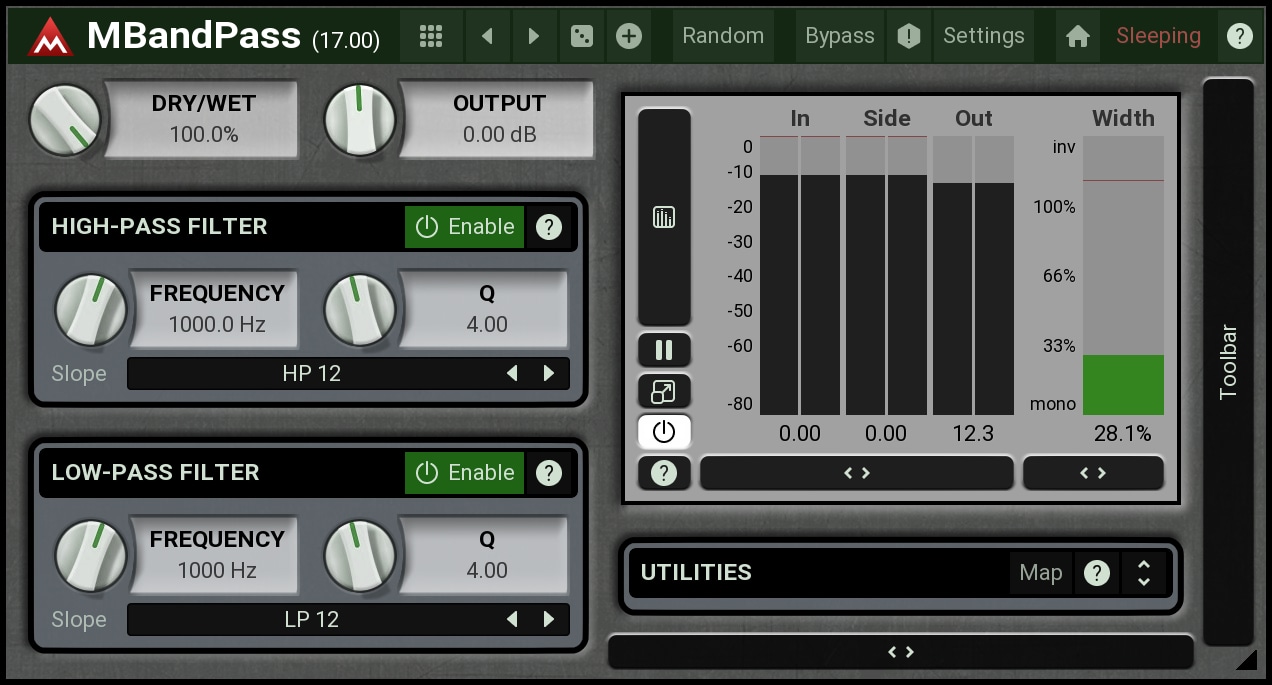
Task: Click the Dry/Wet knob
Action: click(66, 120)
